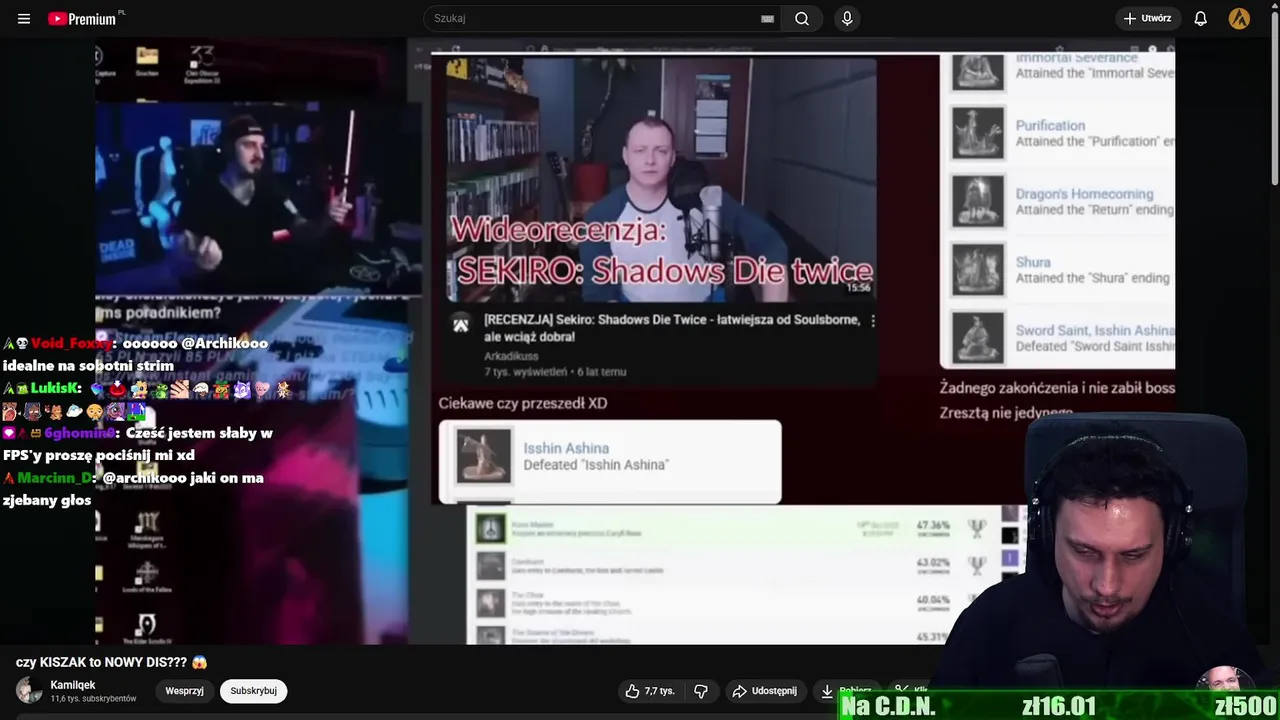The image size is (1280, 720).
Task: Click the '[RECENZJA] Sekiro: Shadows Die Twice' title
Action: (x=672, y=328)
